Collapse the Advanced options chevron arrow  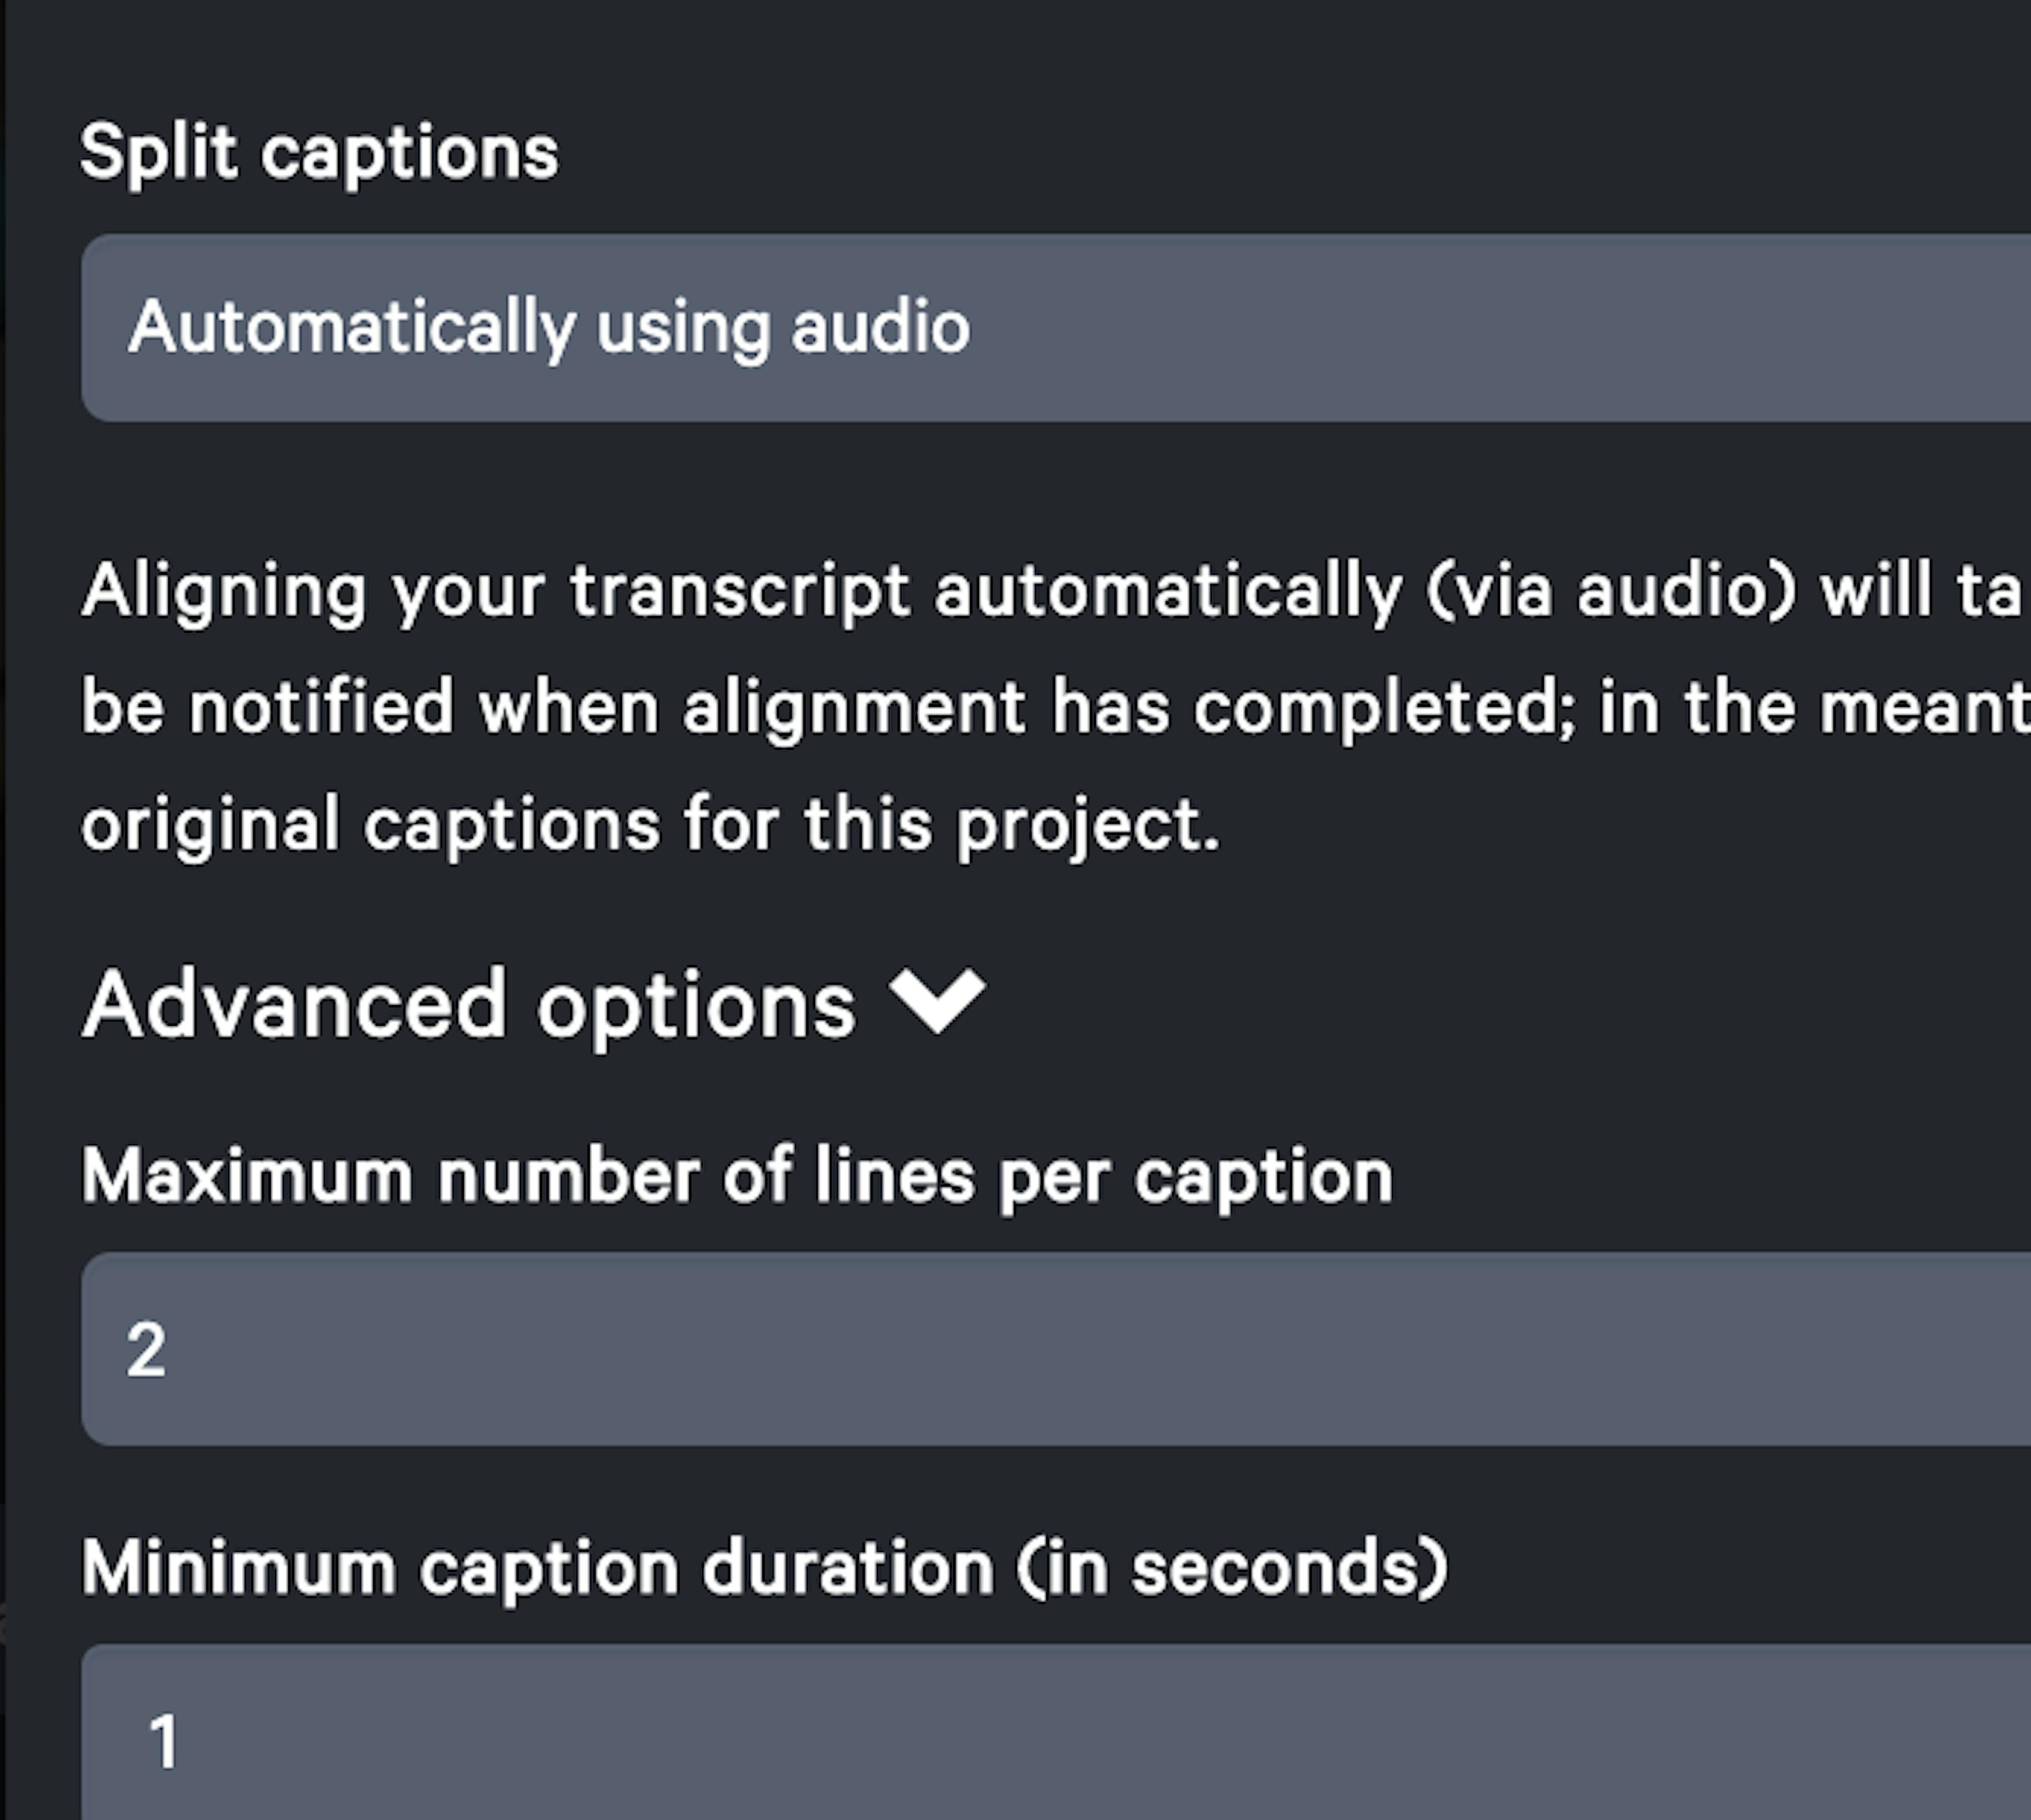[937, 1001]
